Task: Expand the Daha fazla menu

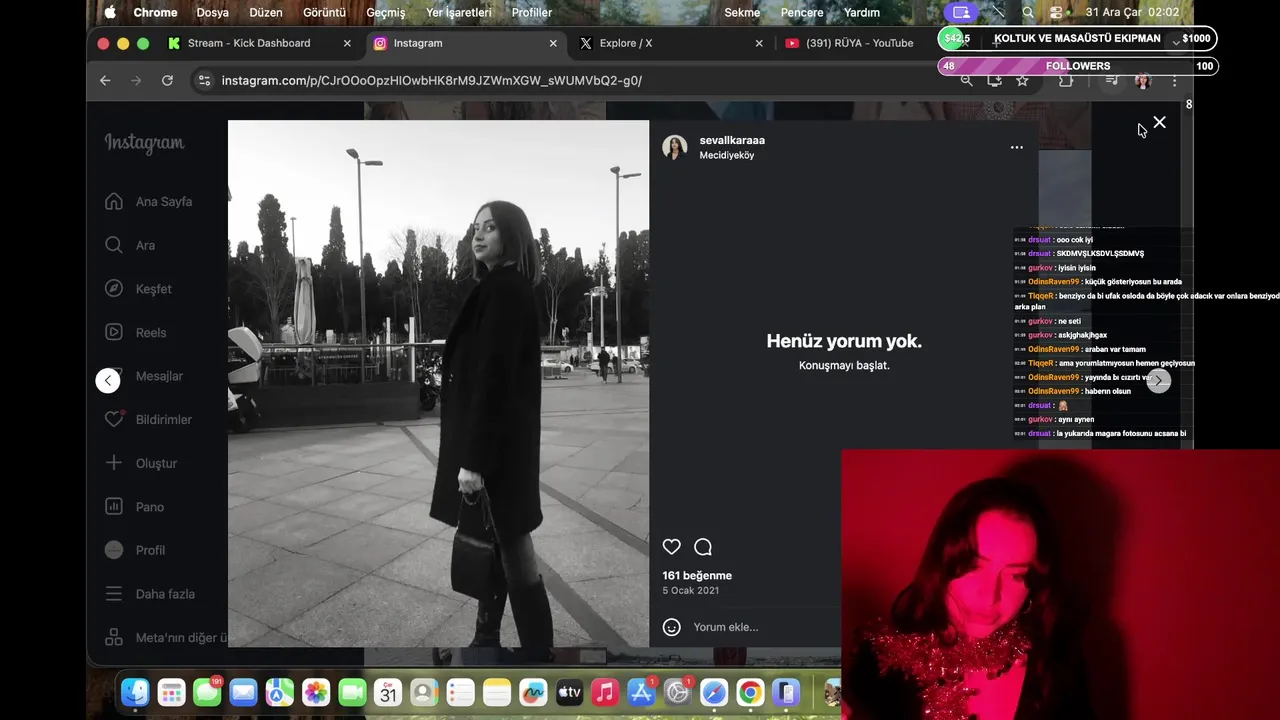Action: 151,594
